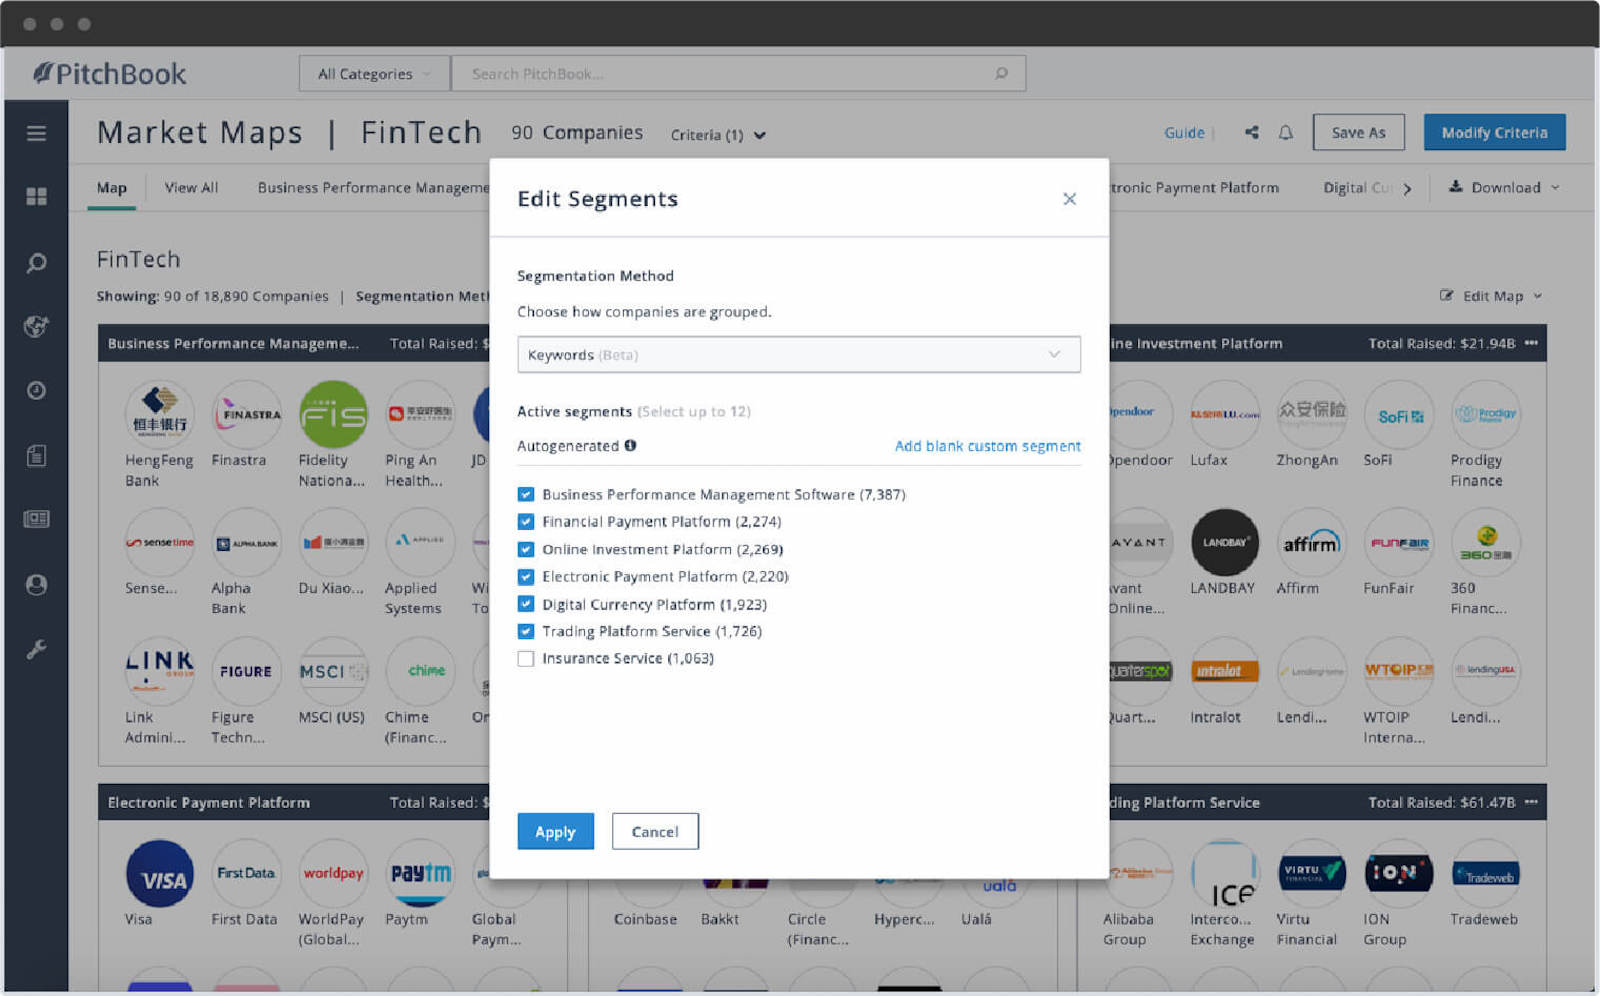Screen dimensions: 1600x996
Task: Click the Modify Criteria button
Action: (x=1494, y=132)
